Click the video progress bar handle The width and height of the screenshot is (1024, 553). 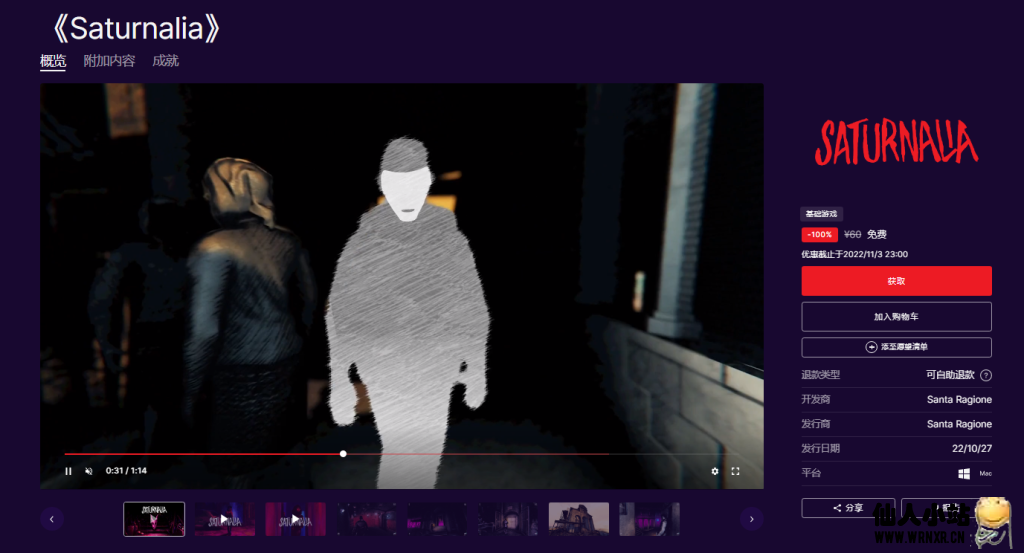pyautogui.click(x=343, y=454)
